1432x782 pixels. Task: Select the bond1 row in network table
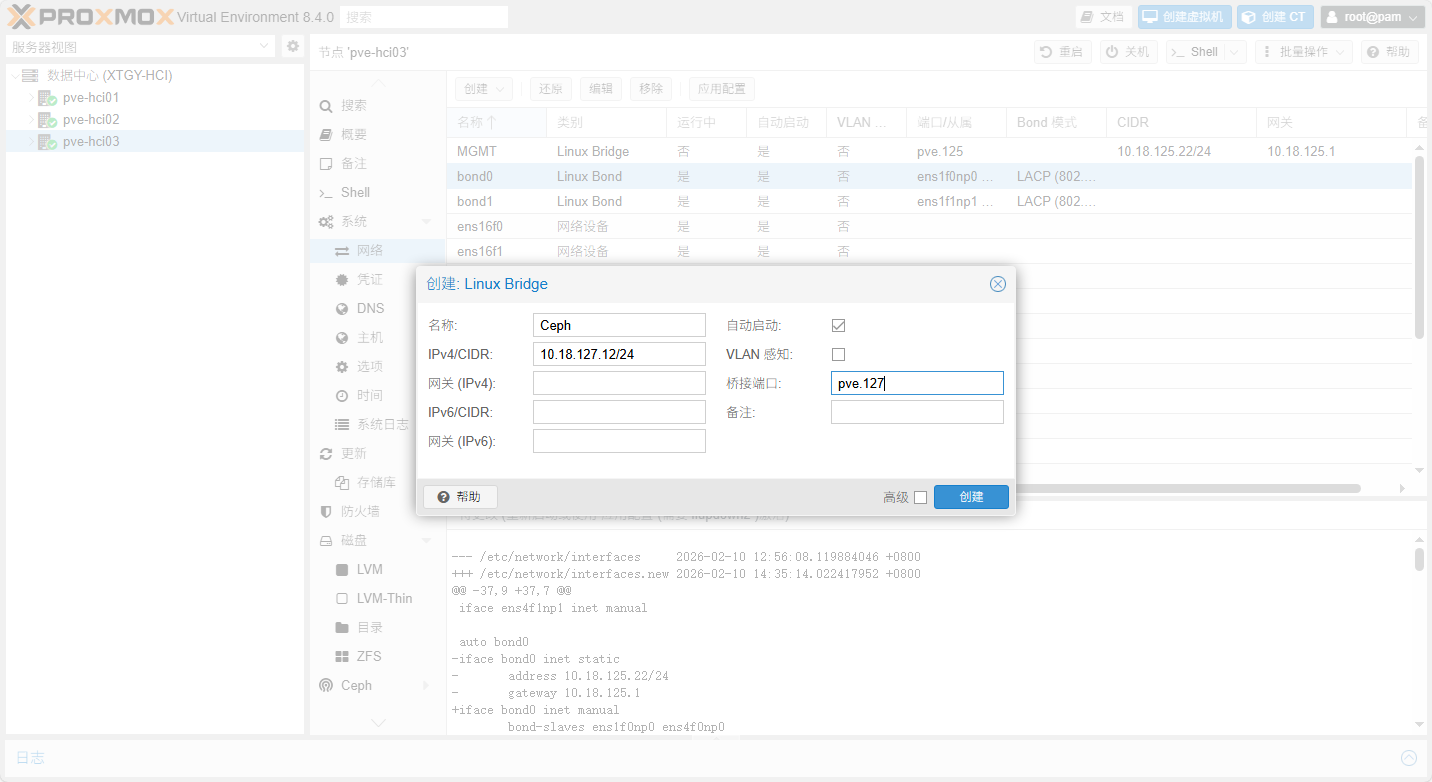tap(930, 201)
